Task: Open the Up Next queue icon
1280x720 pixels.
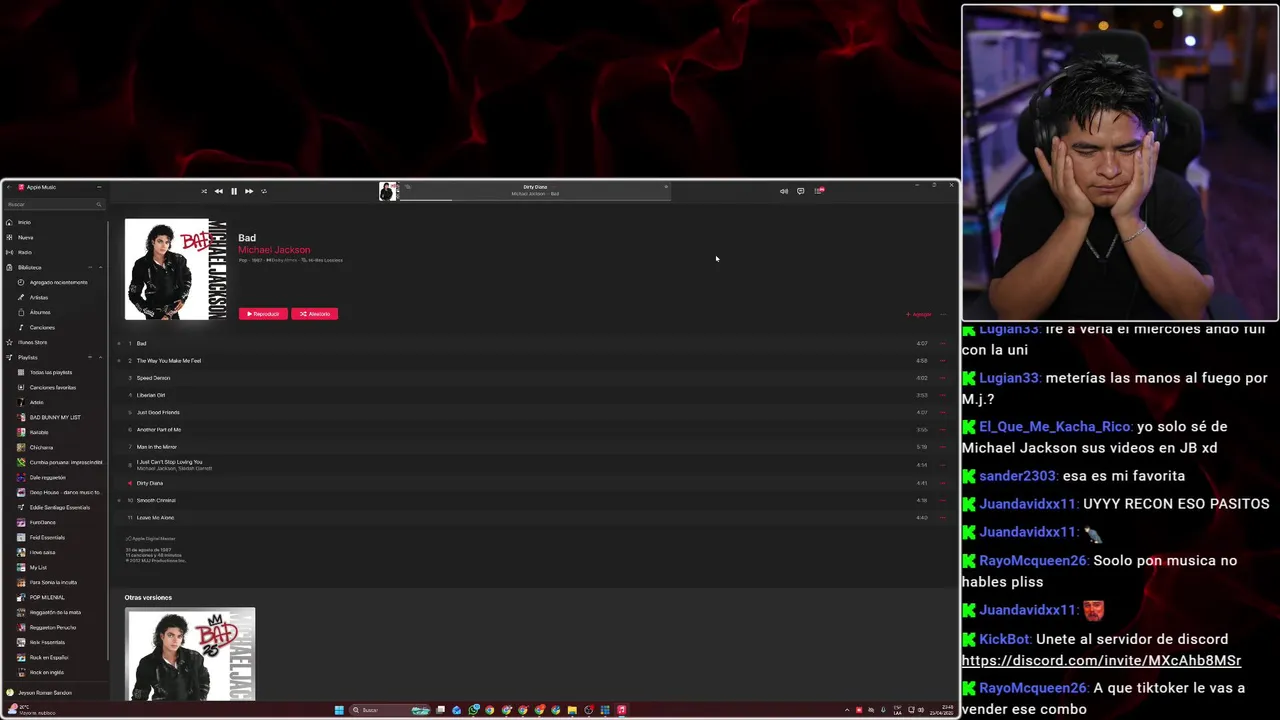Action: pyautogui.click(x=819, y=191)
